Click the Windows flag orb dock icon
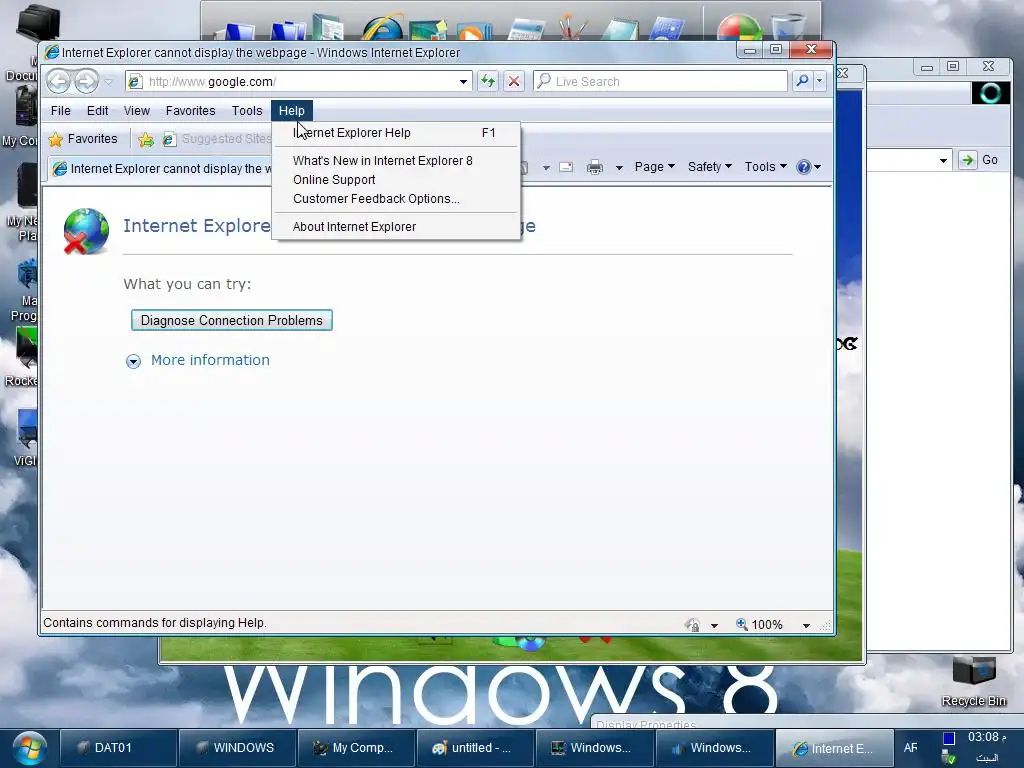Viewport: 1024px width, 768px height. pos(739,27)
